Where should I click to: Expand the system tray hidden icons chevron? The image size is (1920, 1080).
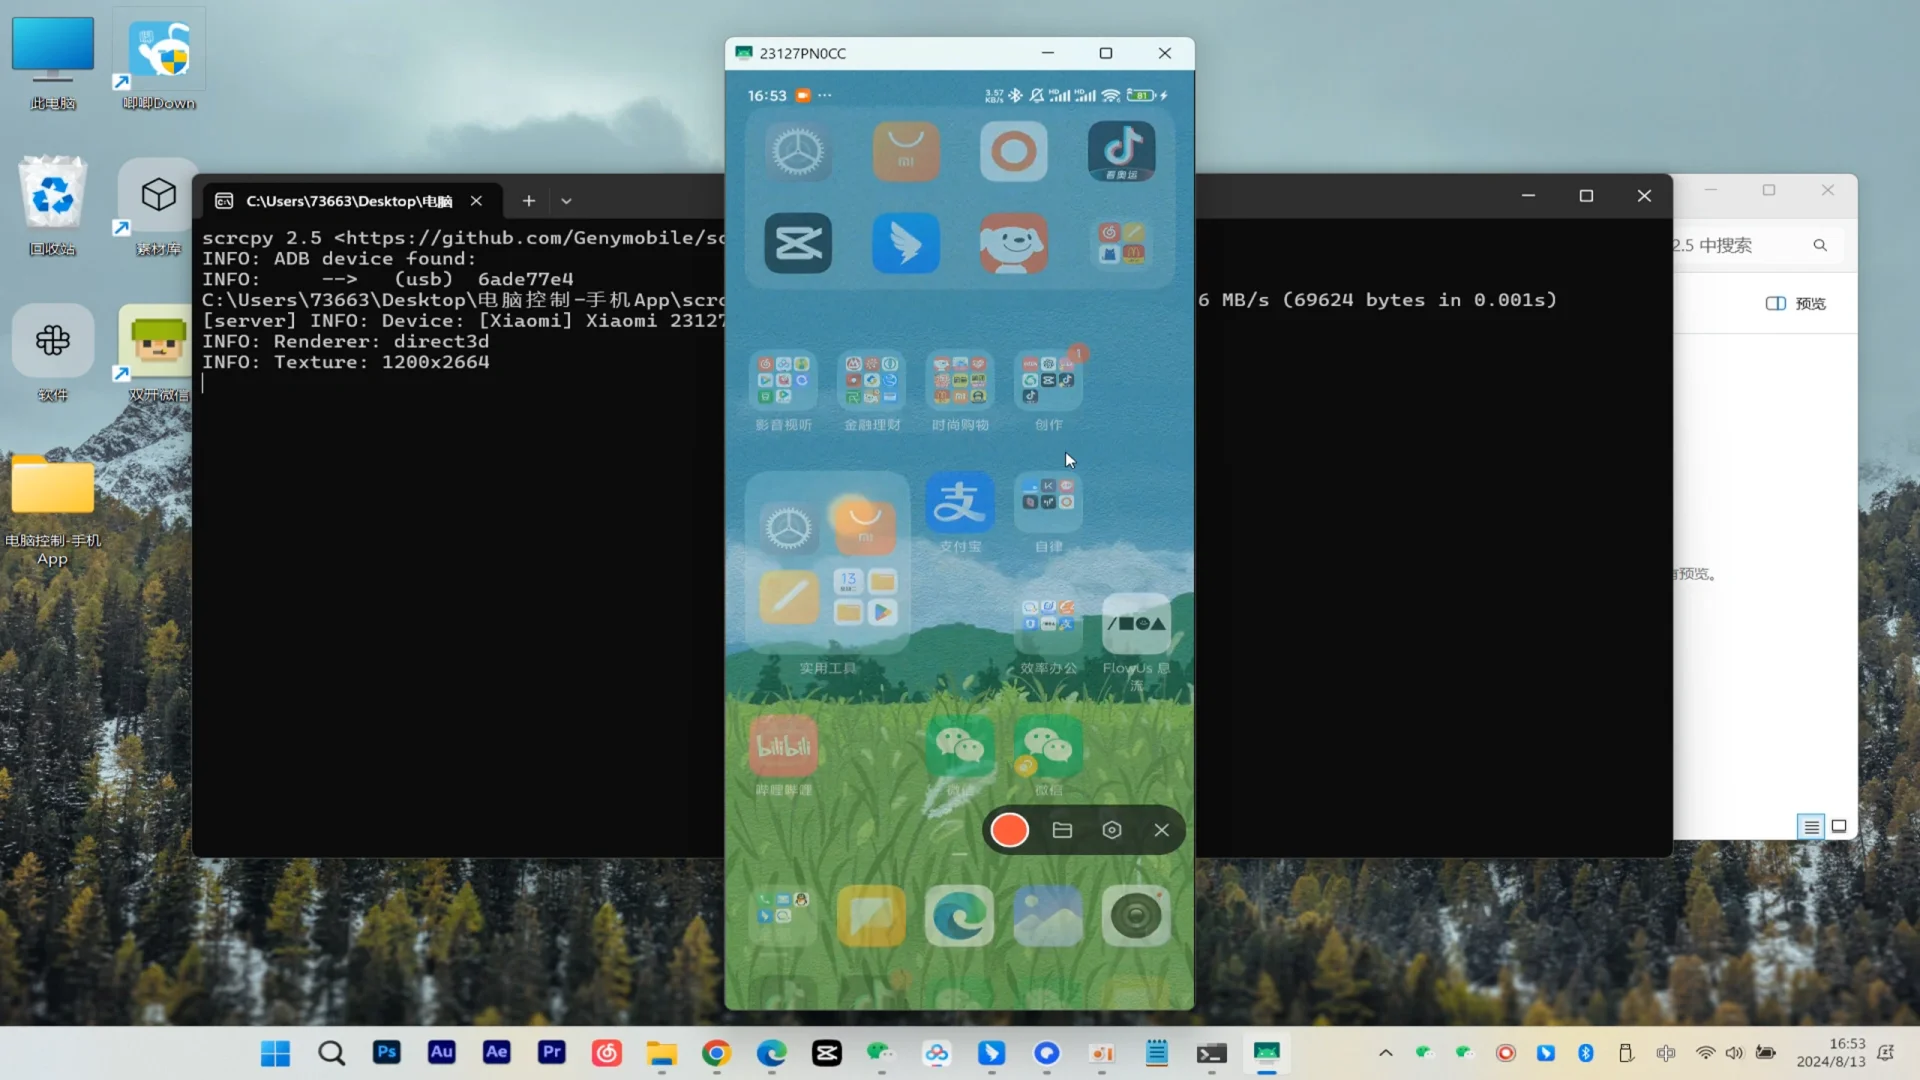pos(1385,1053)
